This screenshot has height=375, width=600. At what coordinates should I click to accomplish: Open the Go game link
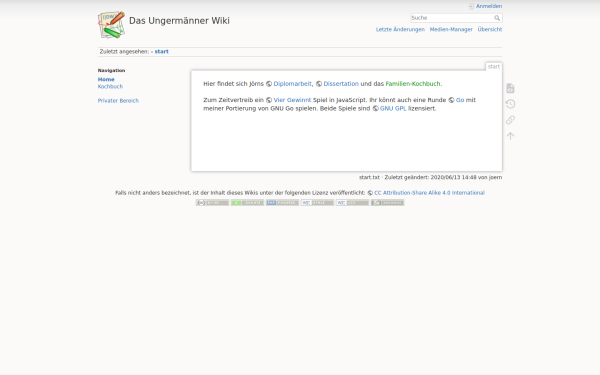pyautogui.click(x=460, y=100)
